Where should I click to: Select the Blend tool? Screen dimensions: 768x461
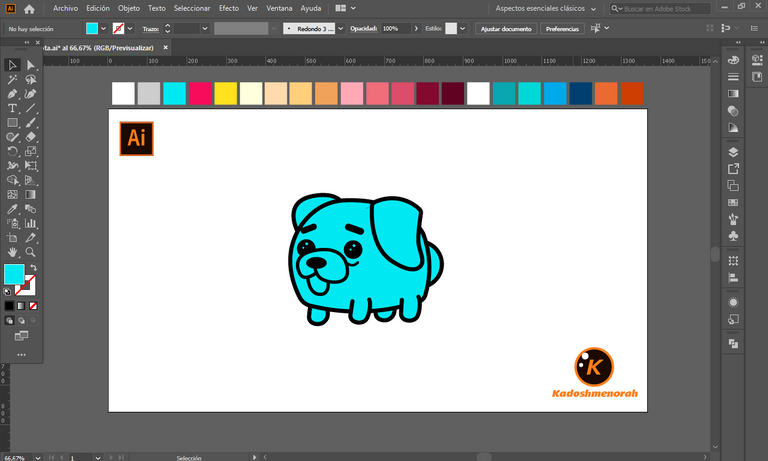pos(30,209)
